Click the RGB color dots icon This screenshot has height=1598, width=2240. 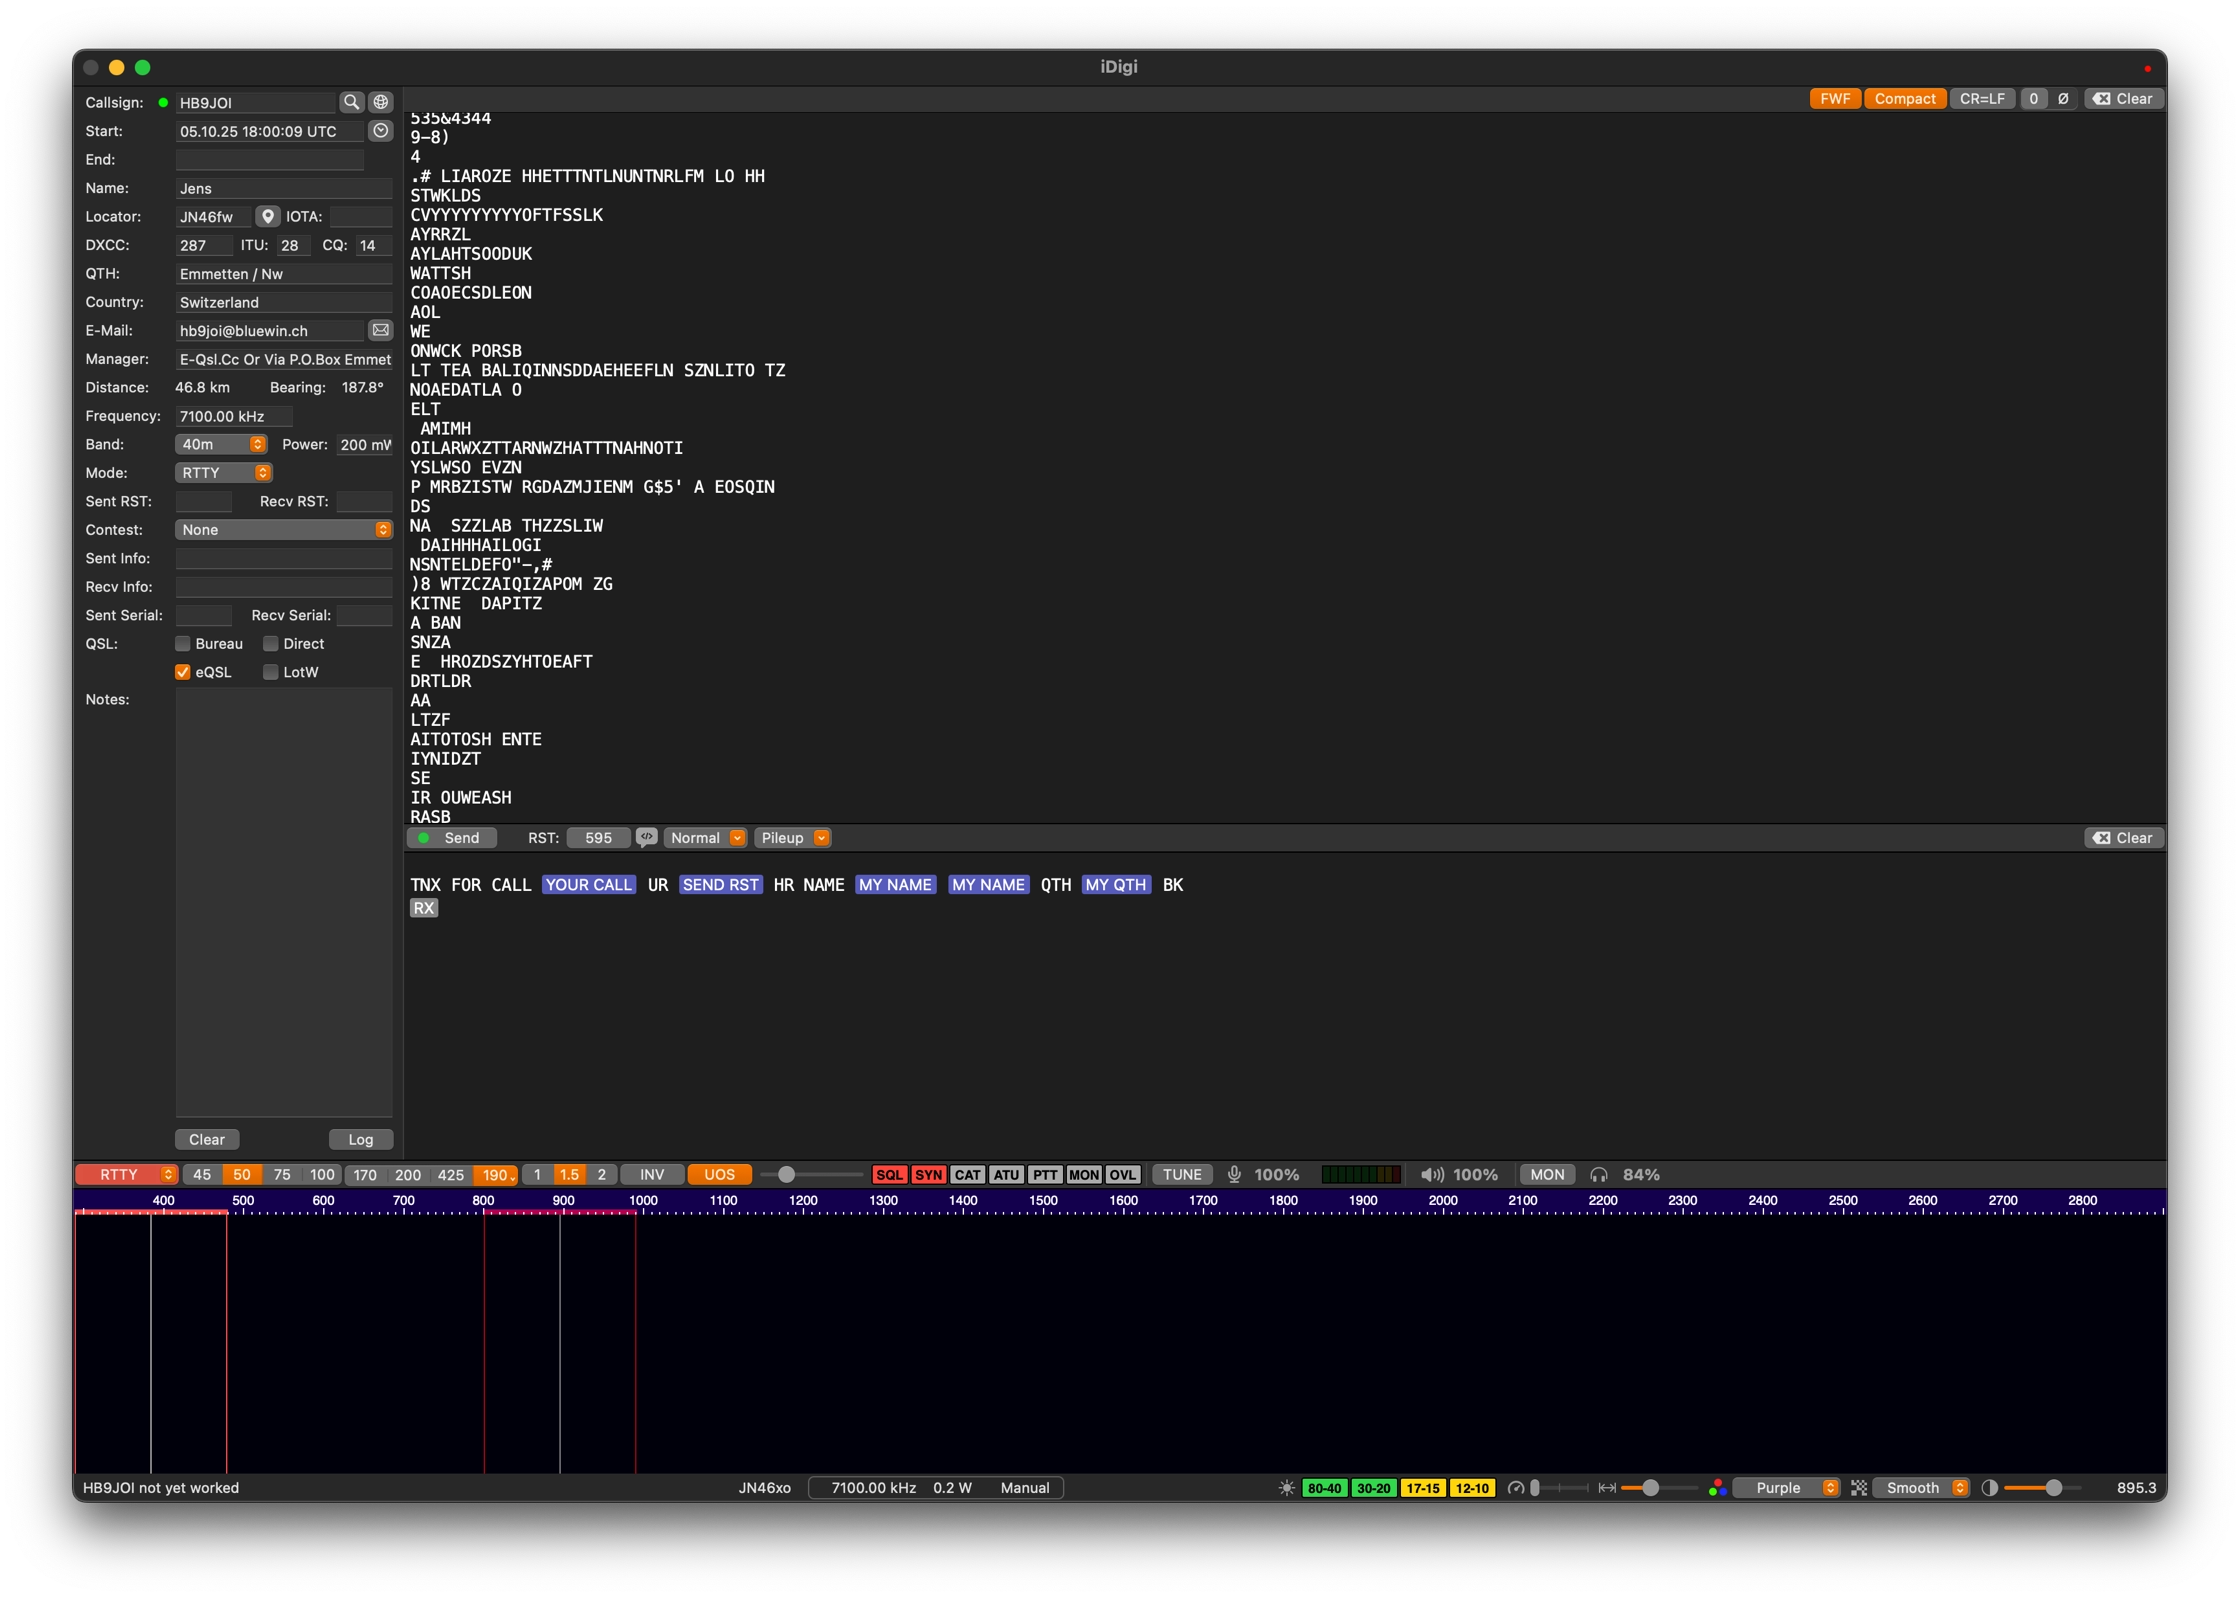(x=1717, y=1488)
